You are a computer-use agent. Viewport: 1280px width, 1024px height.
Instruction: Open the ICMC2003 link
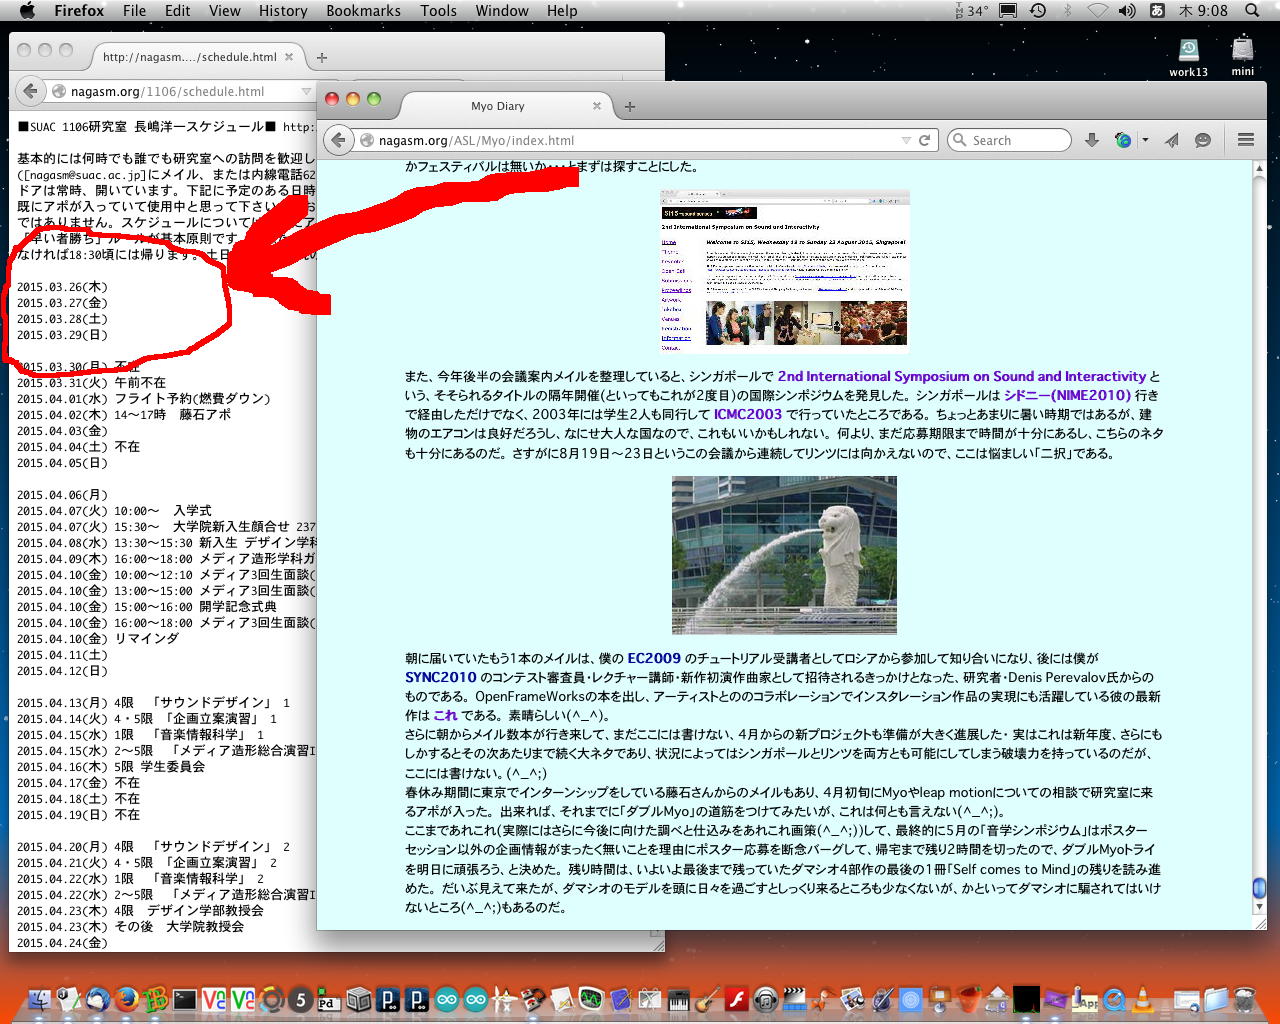pyautogui.click(x=748, y=415)
